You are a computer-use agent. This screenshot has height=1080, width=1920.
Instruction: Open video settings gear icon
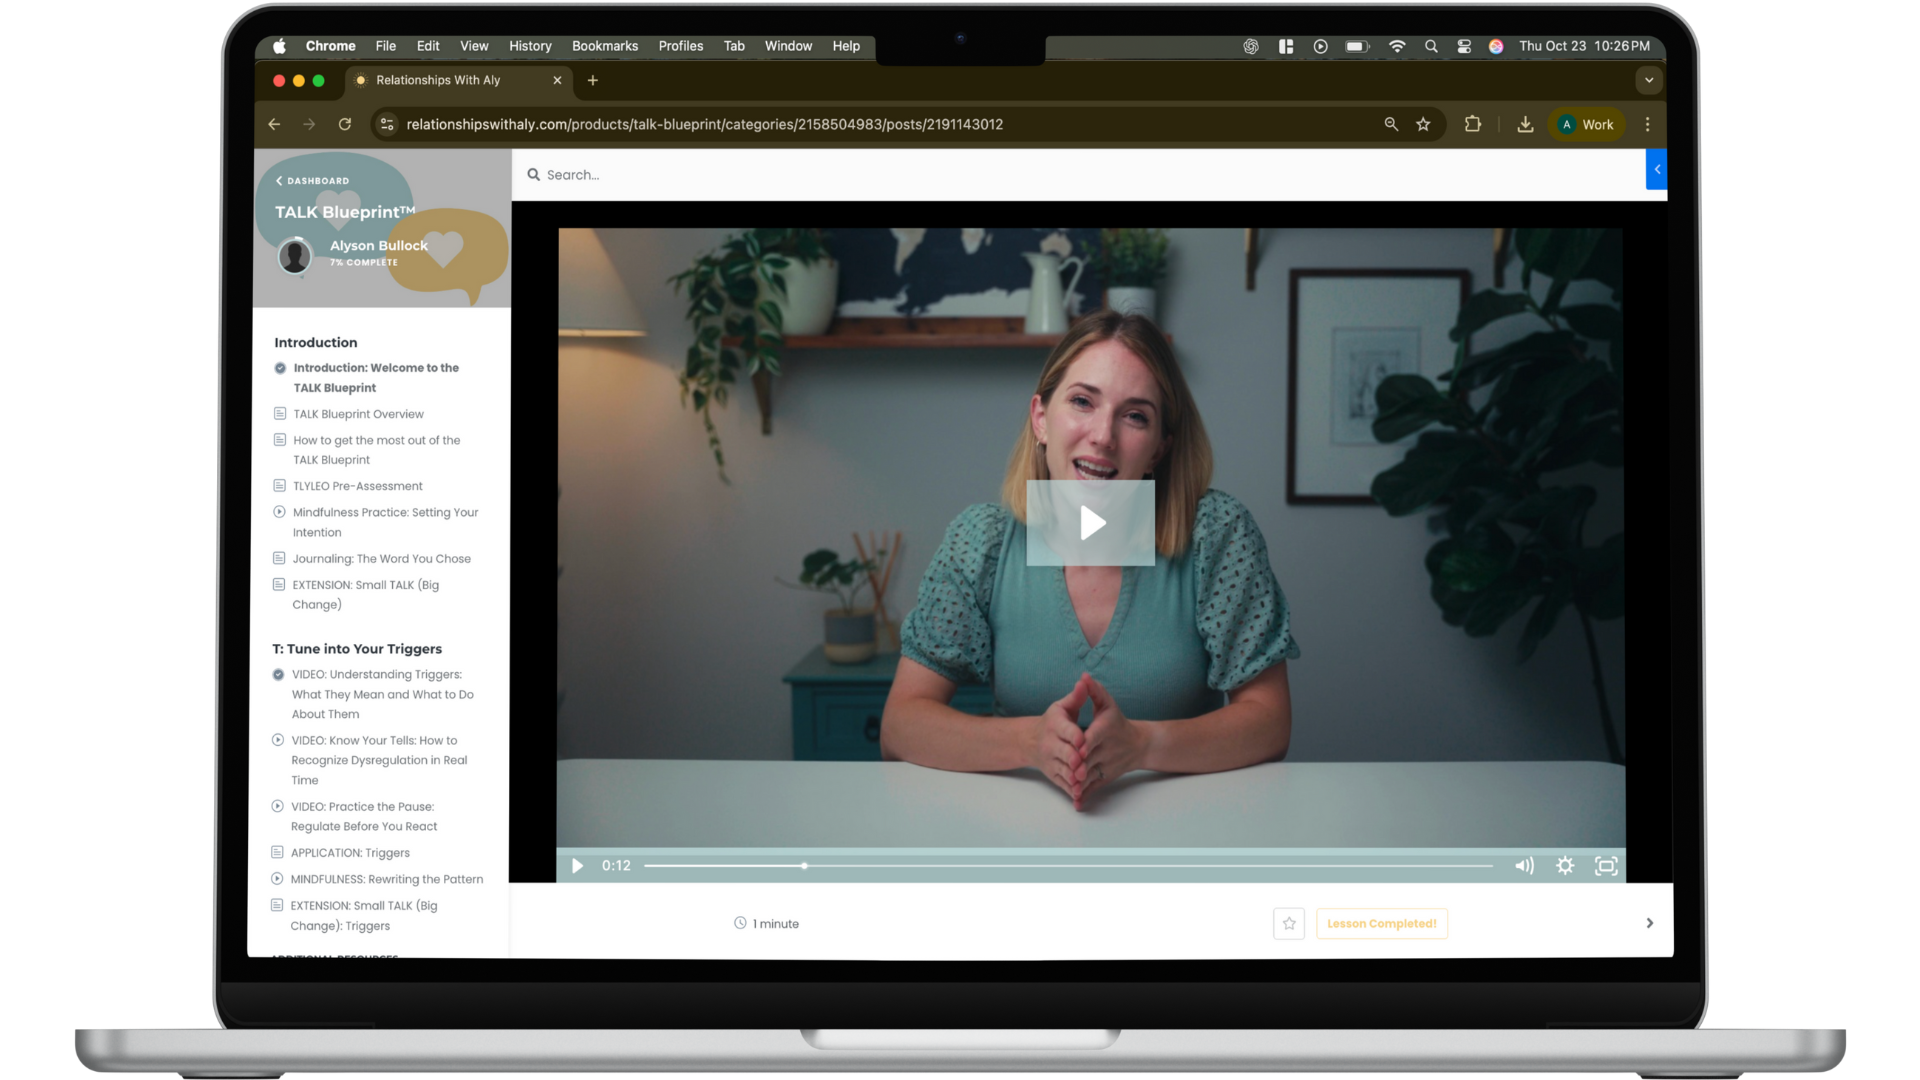pos(1565,866)
